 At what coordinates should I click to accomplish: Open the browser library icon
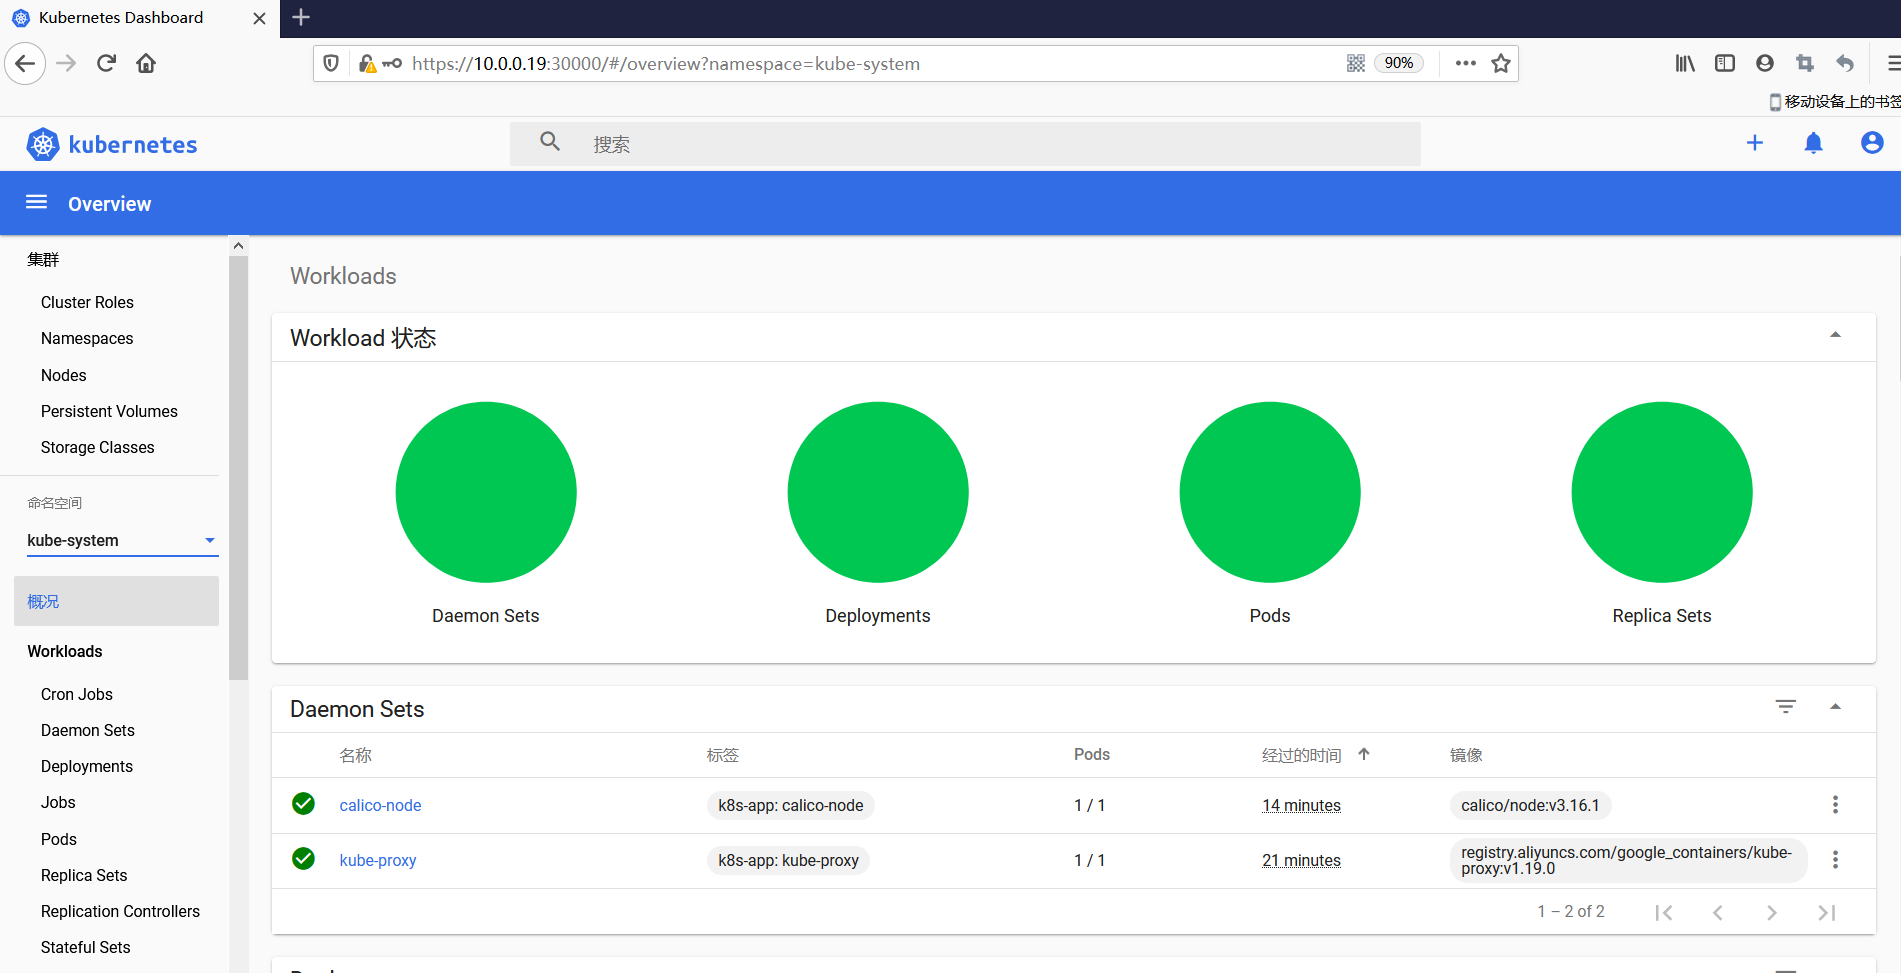coord(1685,64)
